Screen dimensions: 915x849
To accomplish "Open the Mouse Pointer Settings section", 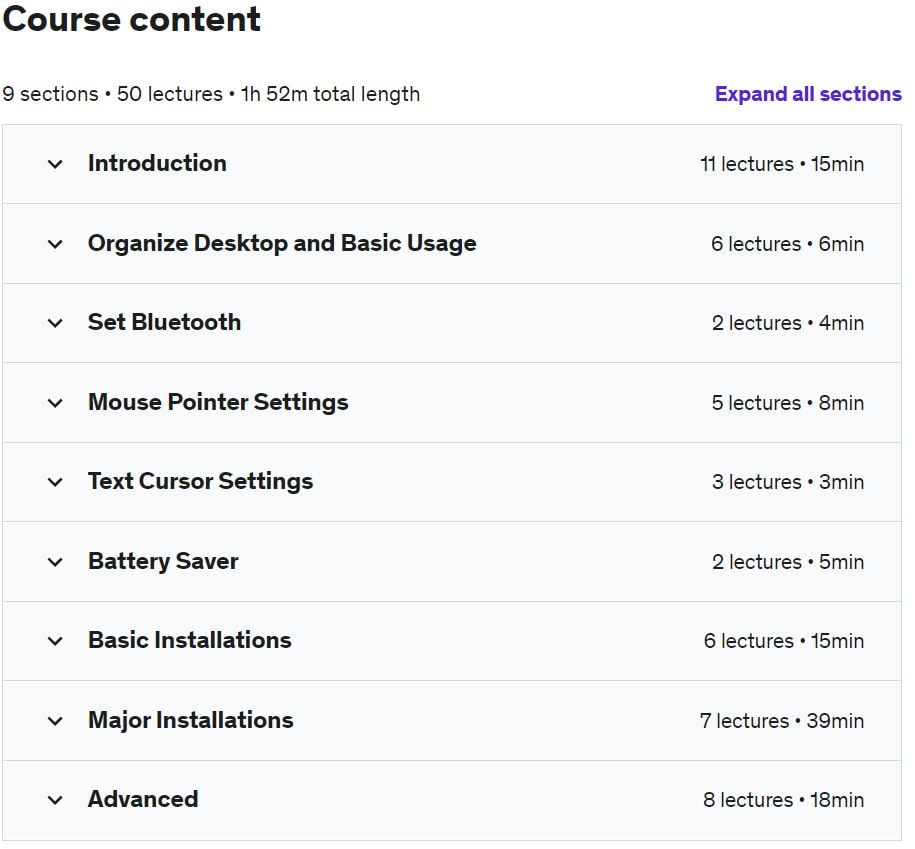I will (x=218, y=403).
